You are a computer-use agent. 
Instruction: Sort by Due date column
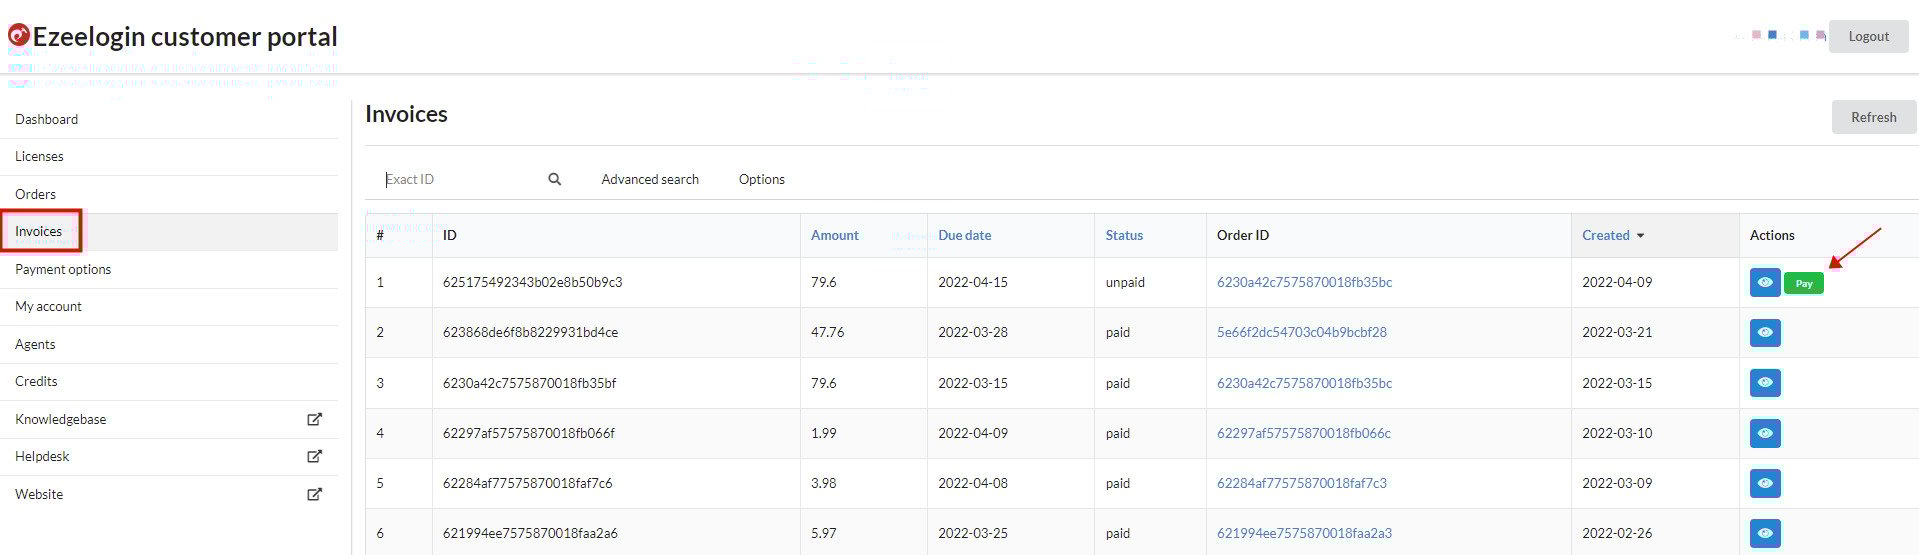[x=964, y=236]
